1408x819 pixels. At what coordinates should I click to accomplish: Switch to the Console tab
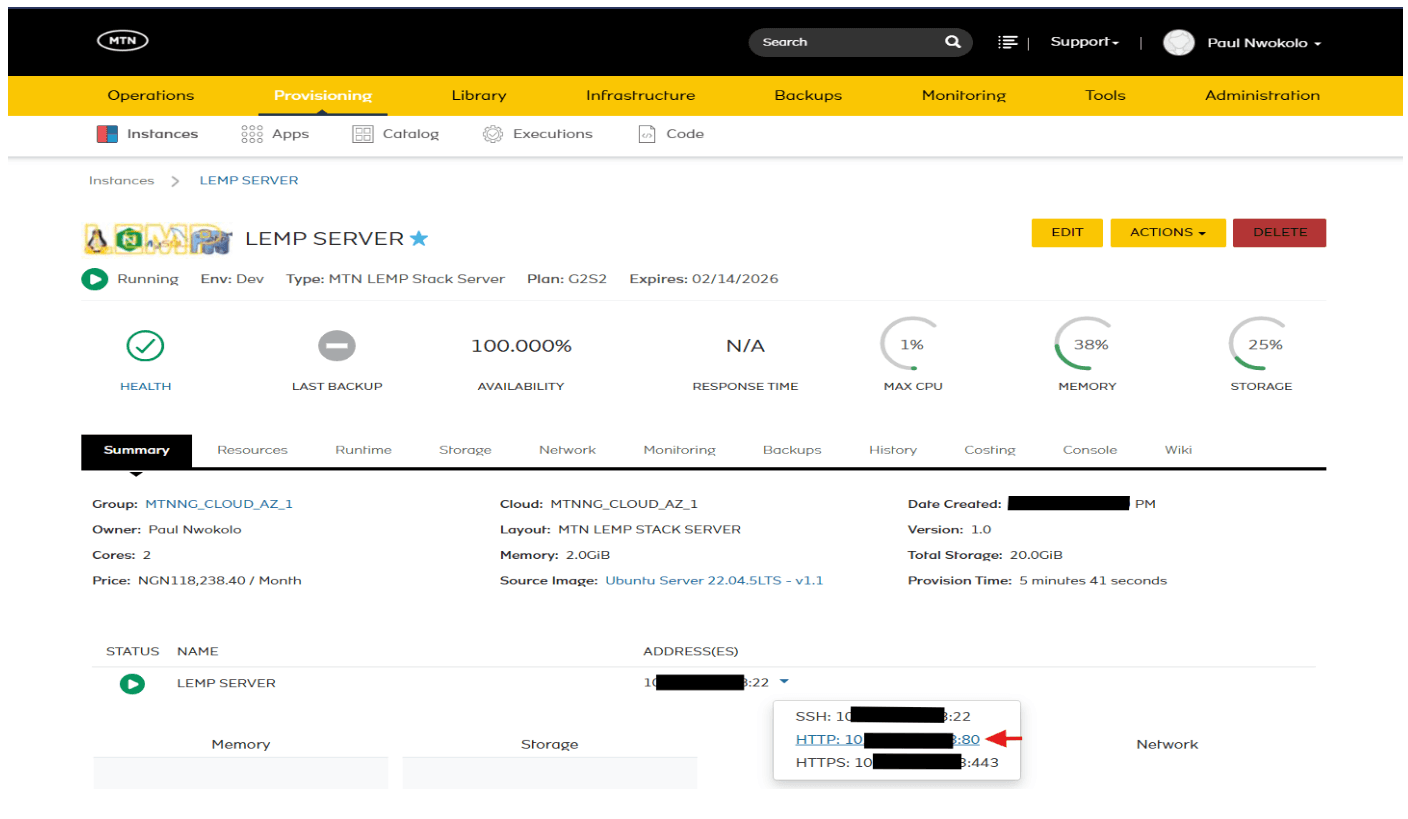1090,450
